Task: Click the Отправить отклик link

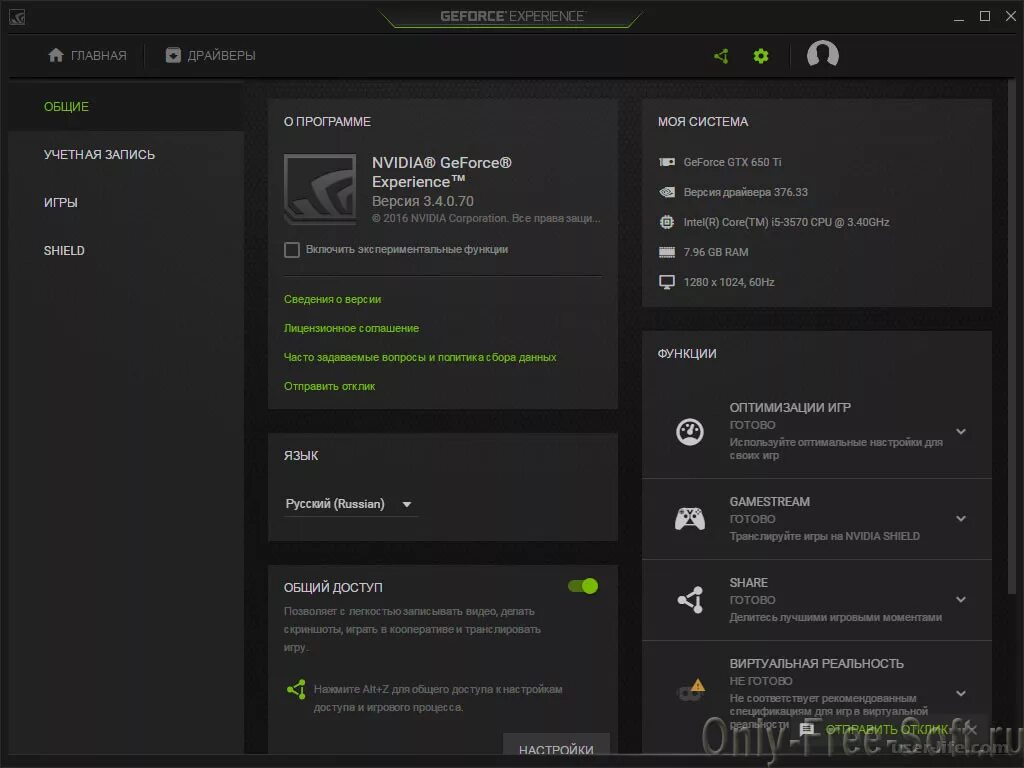Action: pyautogui.click(x=329, y=387)
